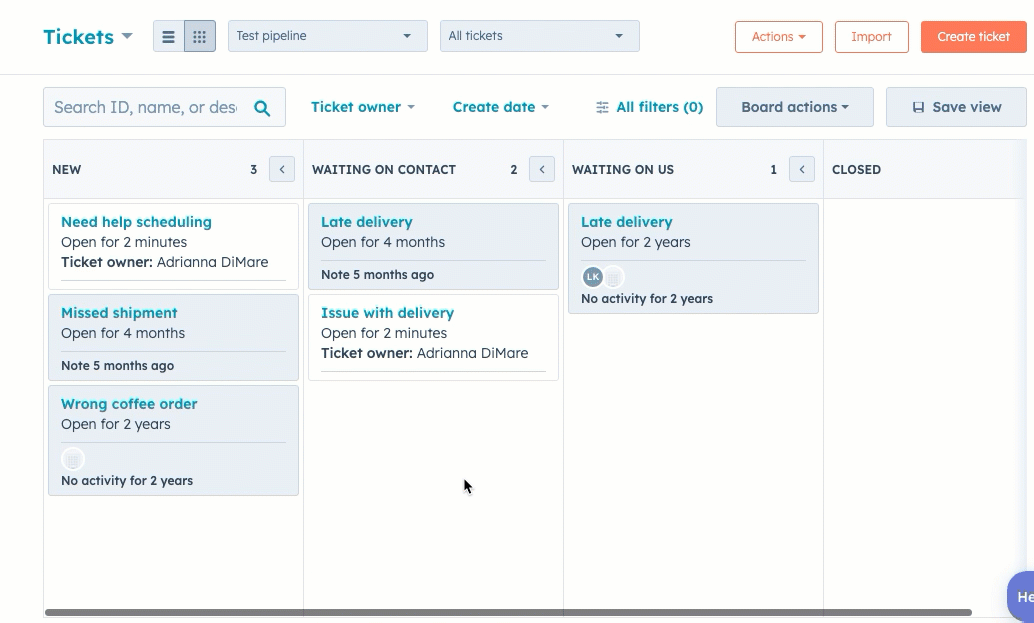This screenshot has width=1034, height=623.
Task: Click NEW column count 3
Action: (253, 169)
